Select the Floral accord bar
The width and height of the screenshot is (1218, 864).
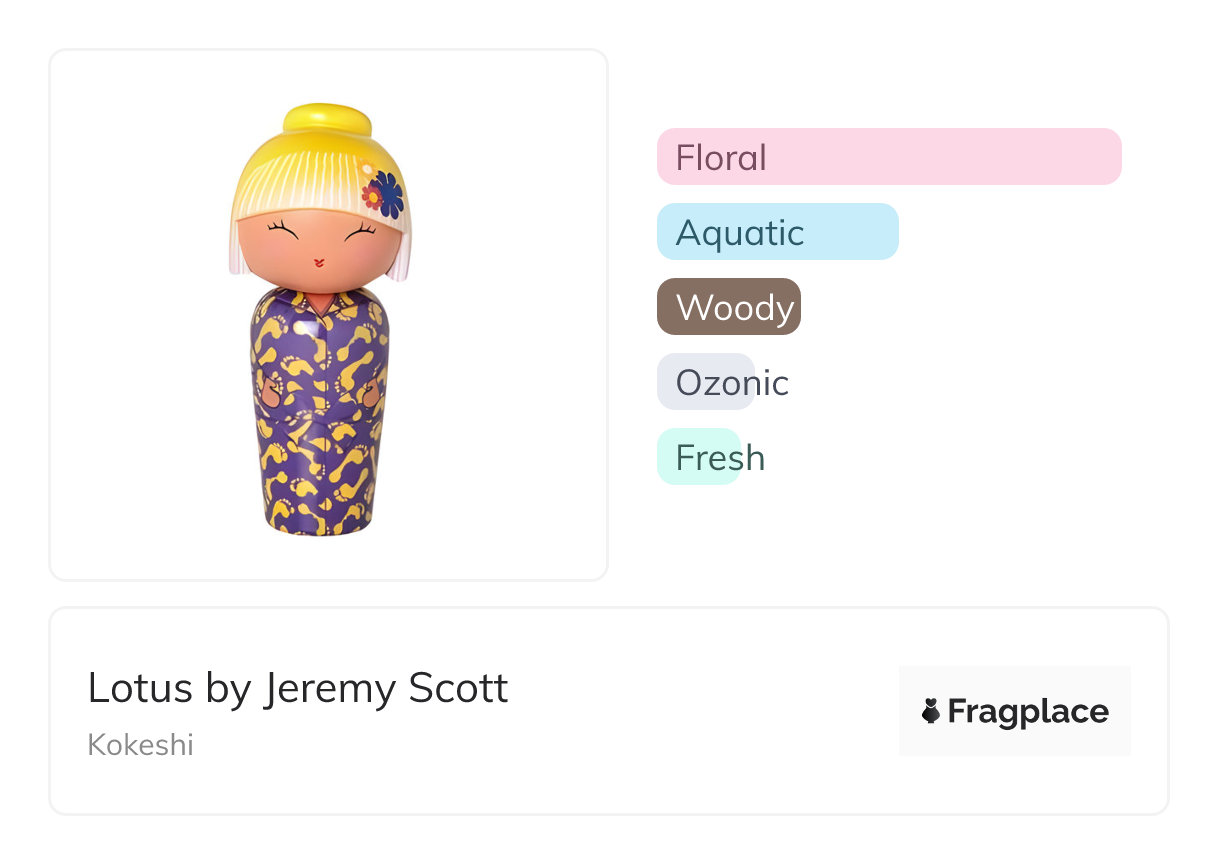888,157
